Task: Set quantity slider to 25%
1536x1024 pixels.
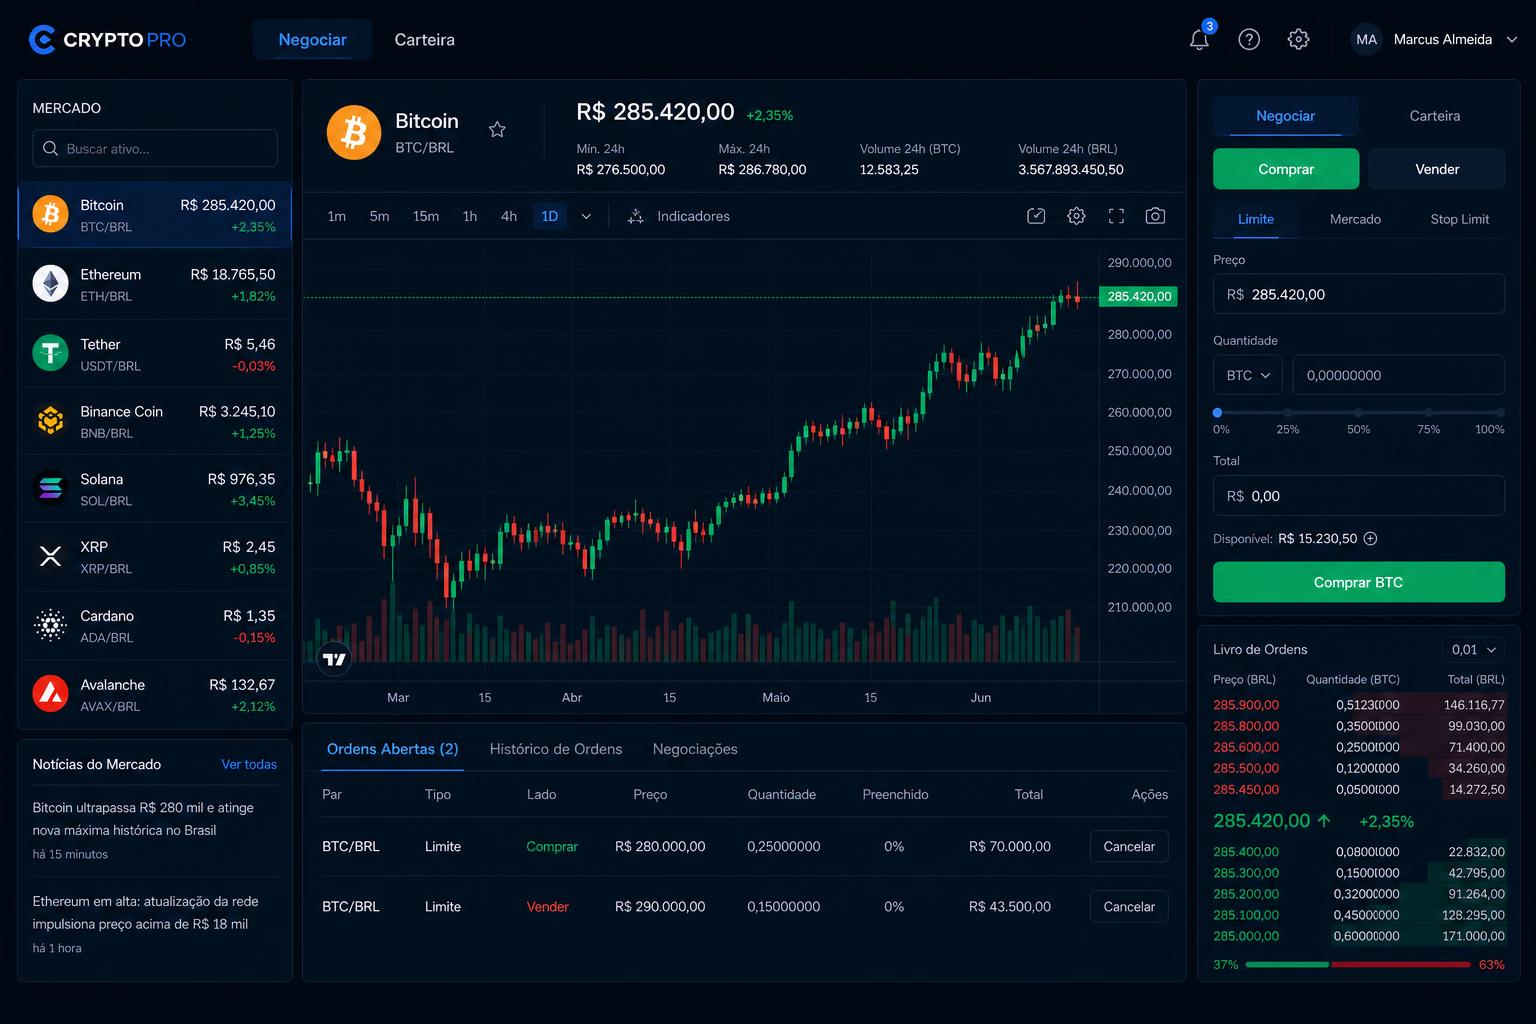Action: tap(1288, 412)
